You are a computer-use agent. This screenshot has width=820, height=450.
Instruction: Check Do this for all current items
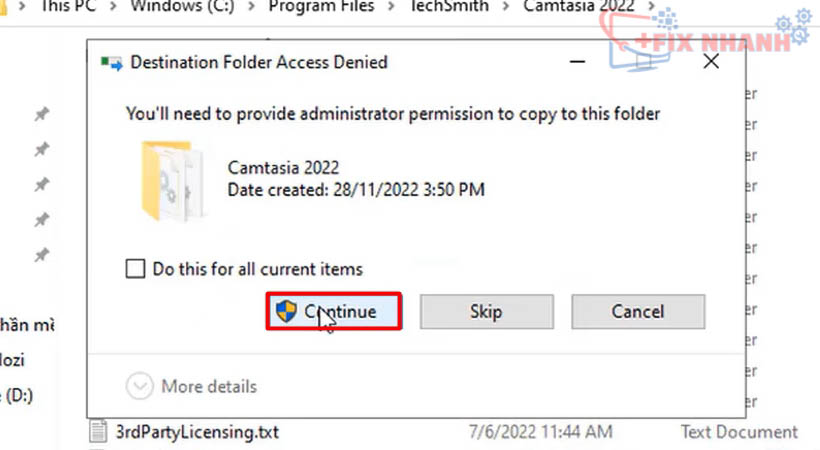pyautogui.click(x=135, y=269)
